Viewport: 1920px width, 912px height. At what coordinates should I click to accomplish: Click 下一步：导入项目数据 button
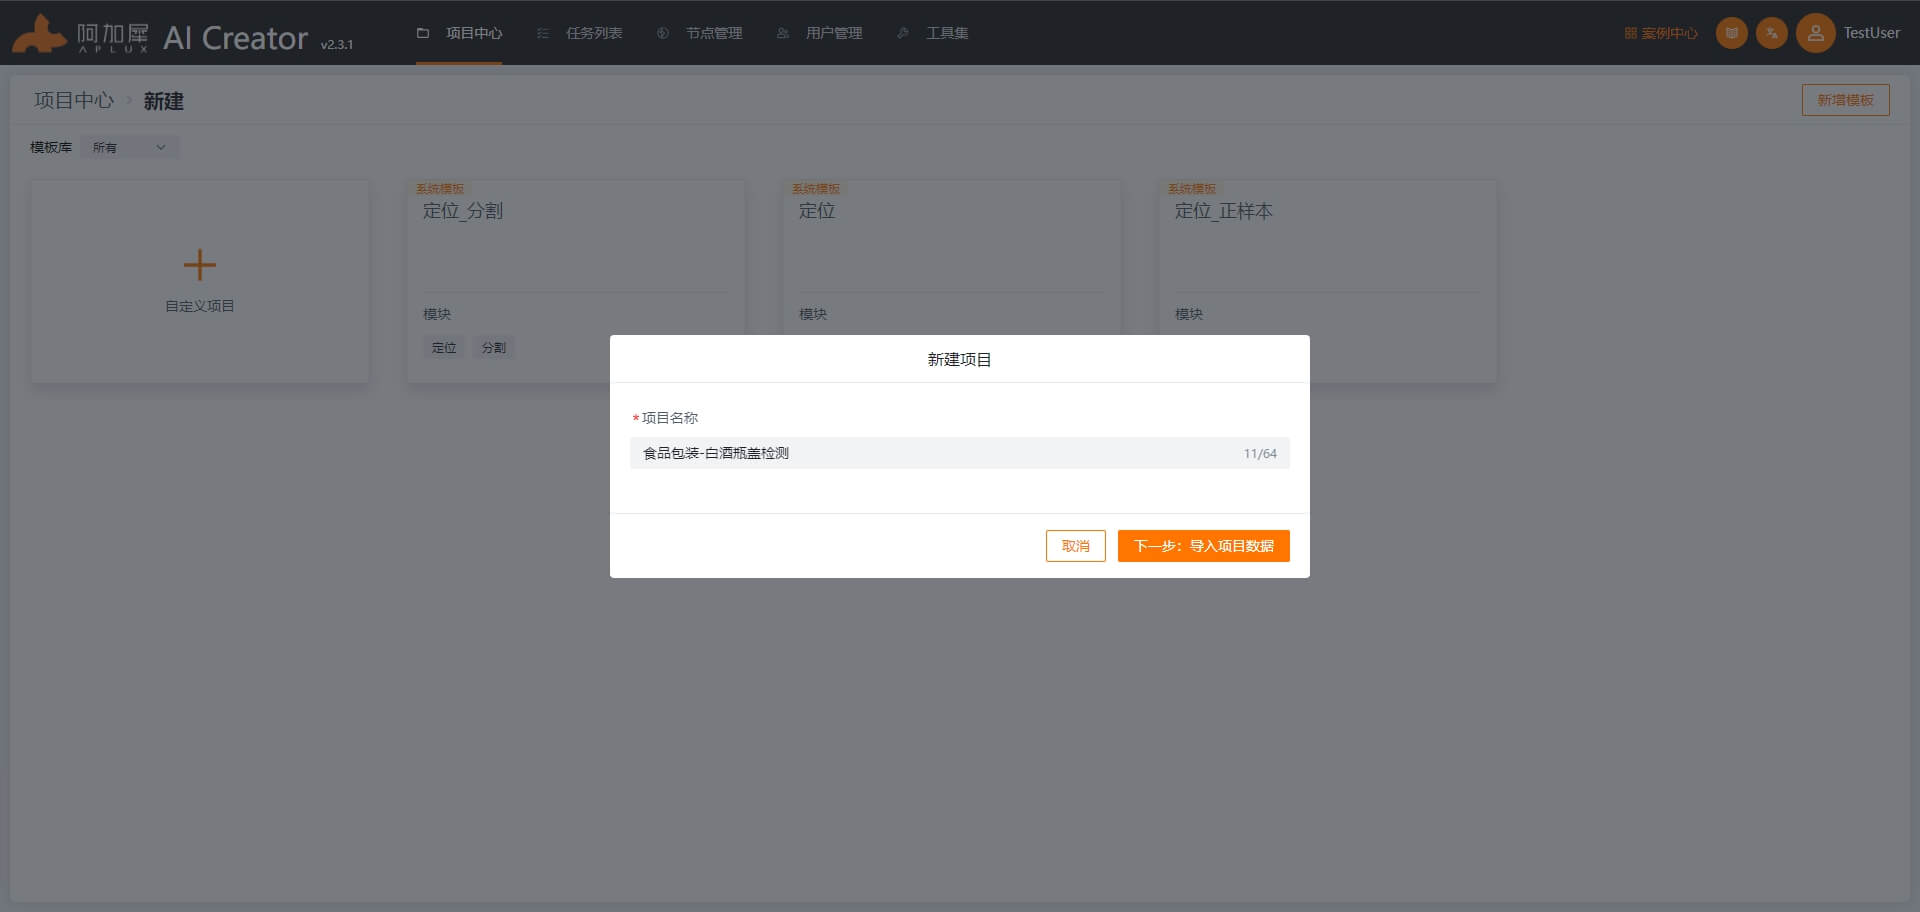tap(1203, 546)
